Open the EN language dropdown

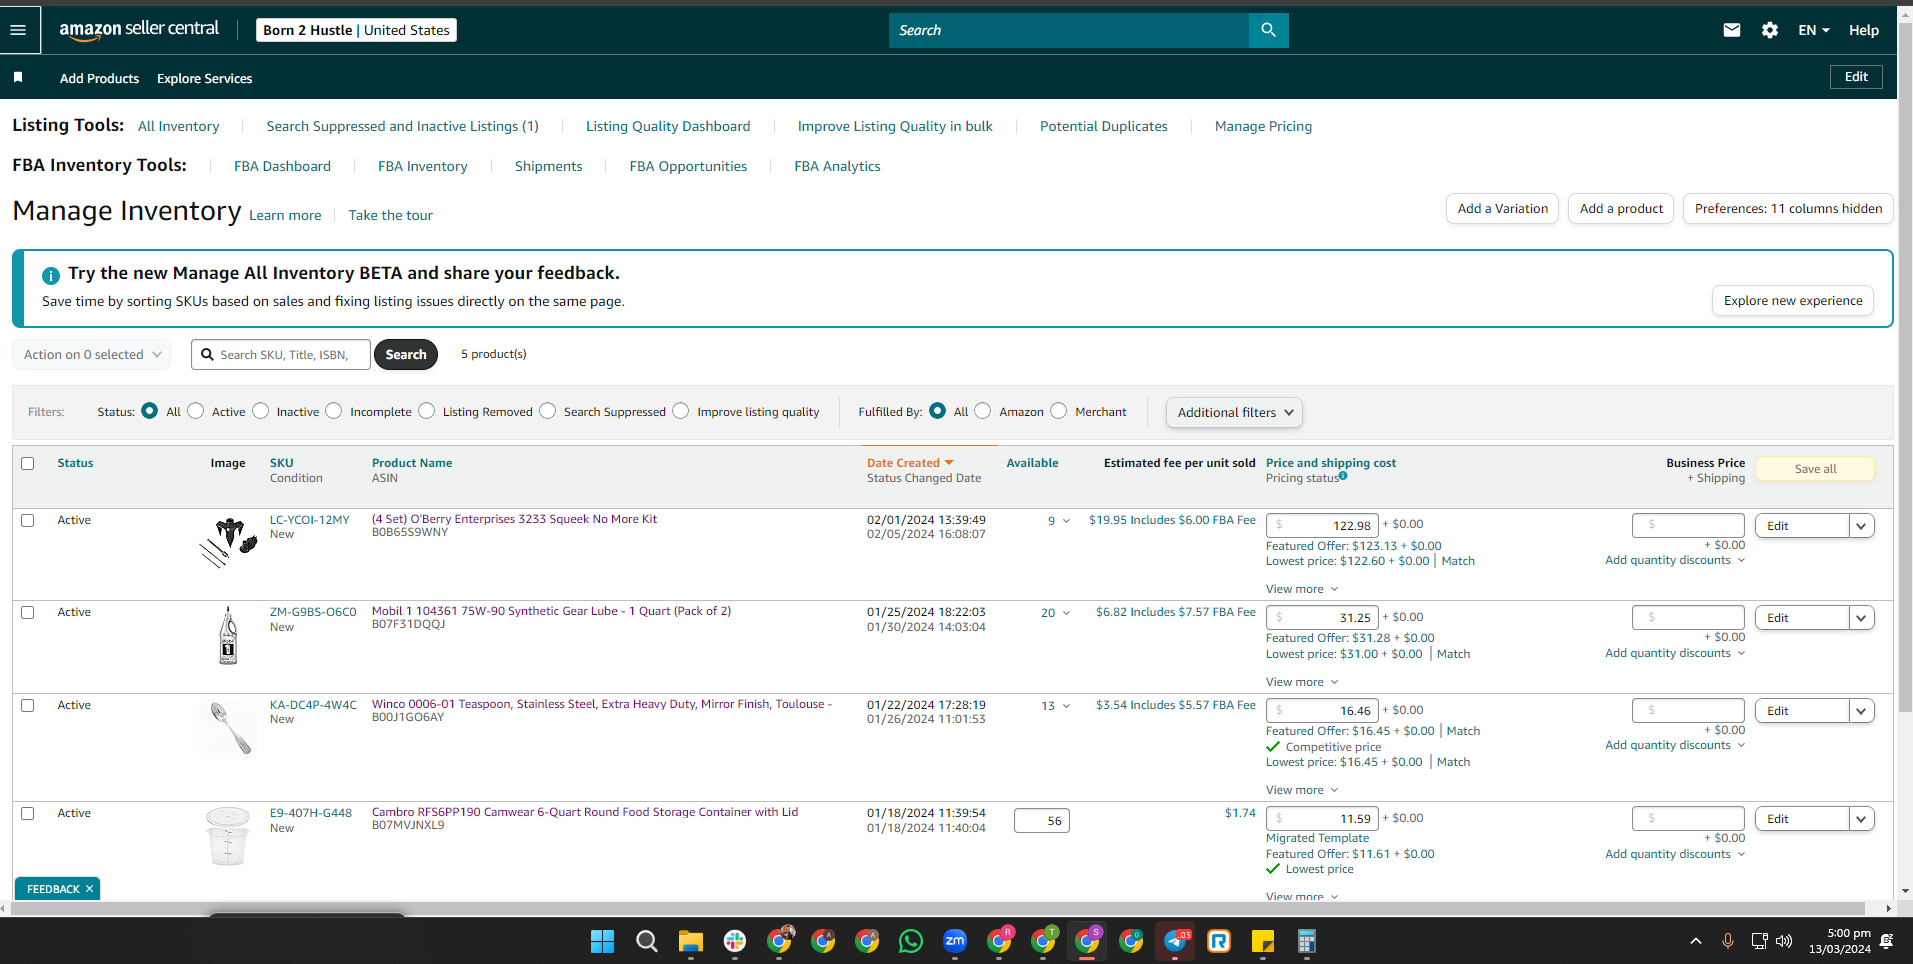click(1813, 30)
